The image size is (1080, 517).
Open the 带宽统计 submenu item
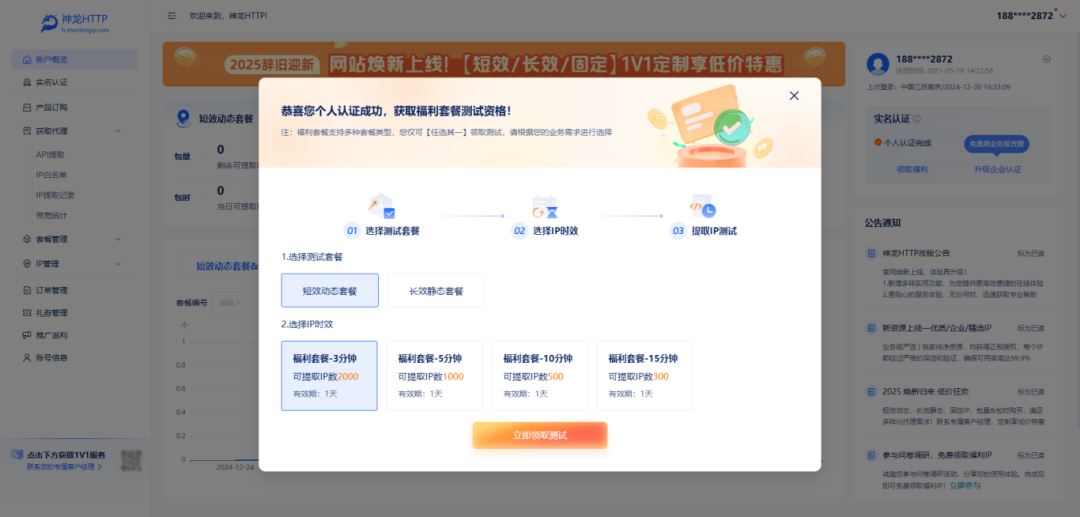point(51,215)
